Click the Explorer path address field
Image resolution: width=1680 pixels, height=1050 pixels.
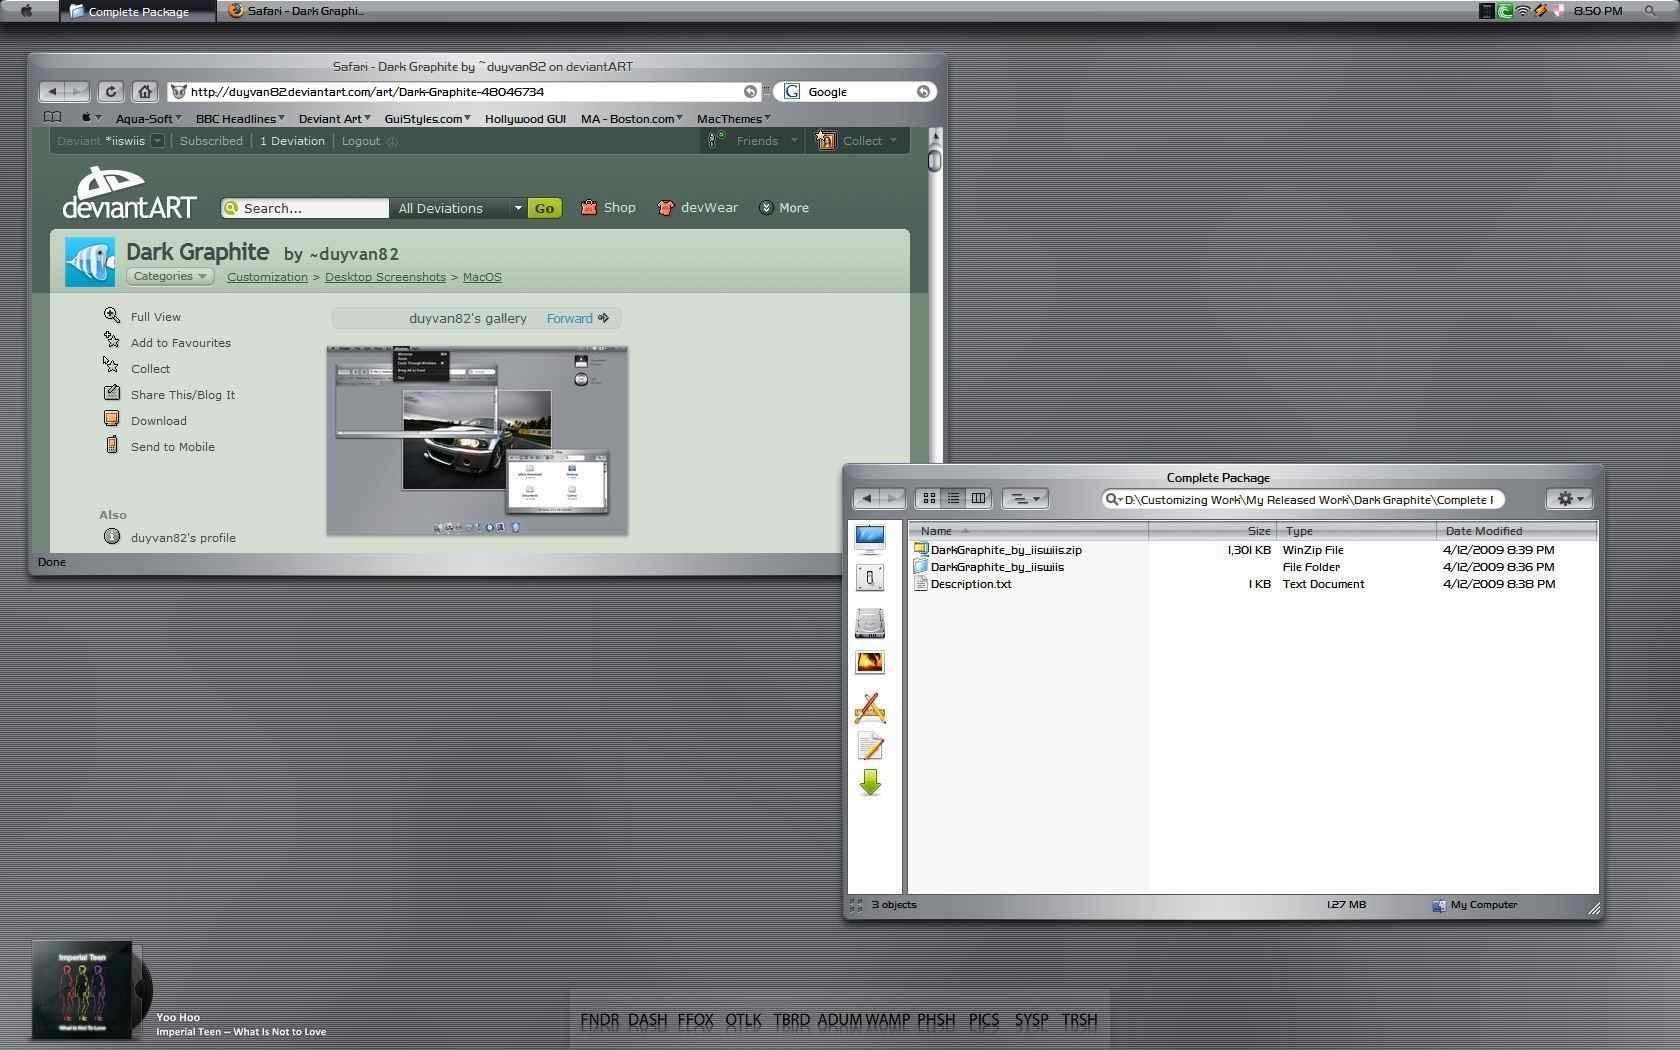[1304, 499]
